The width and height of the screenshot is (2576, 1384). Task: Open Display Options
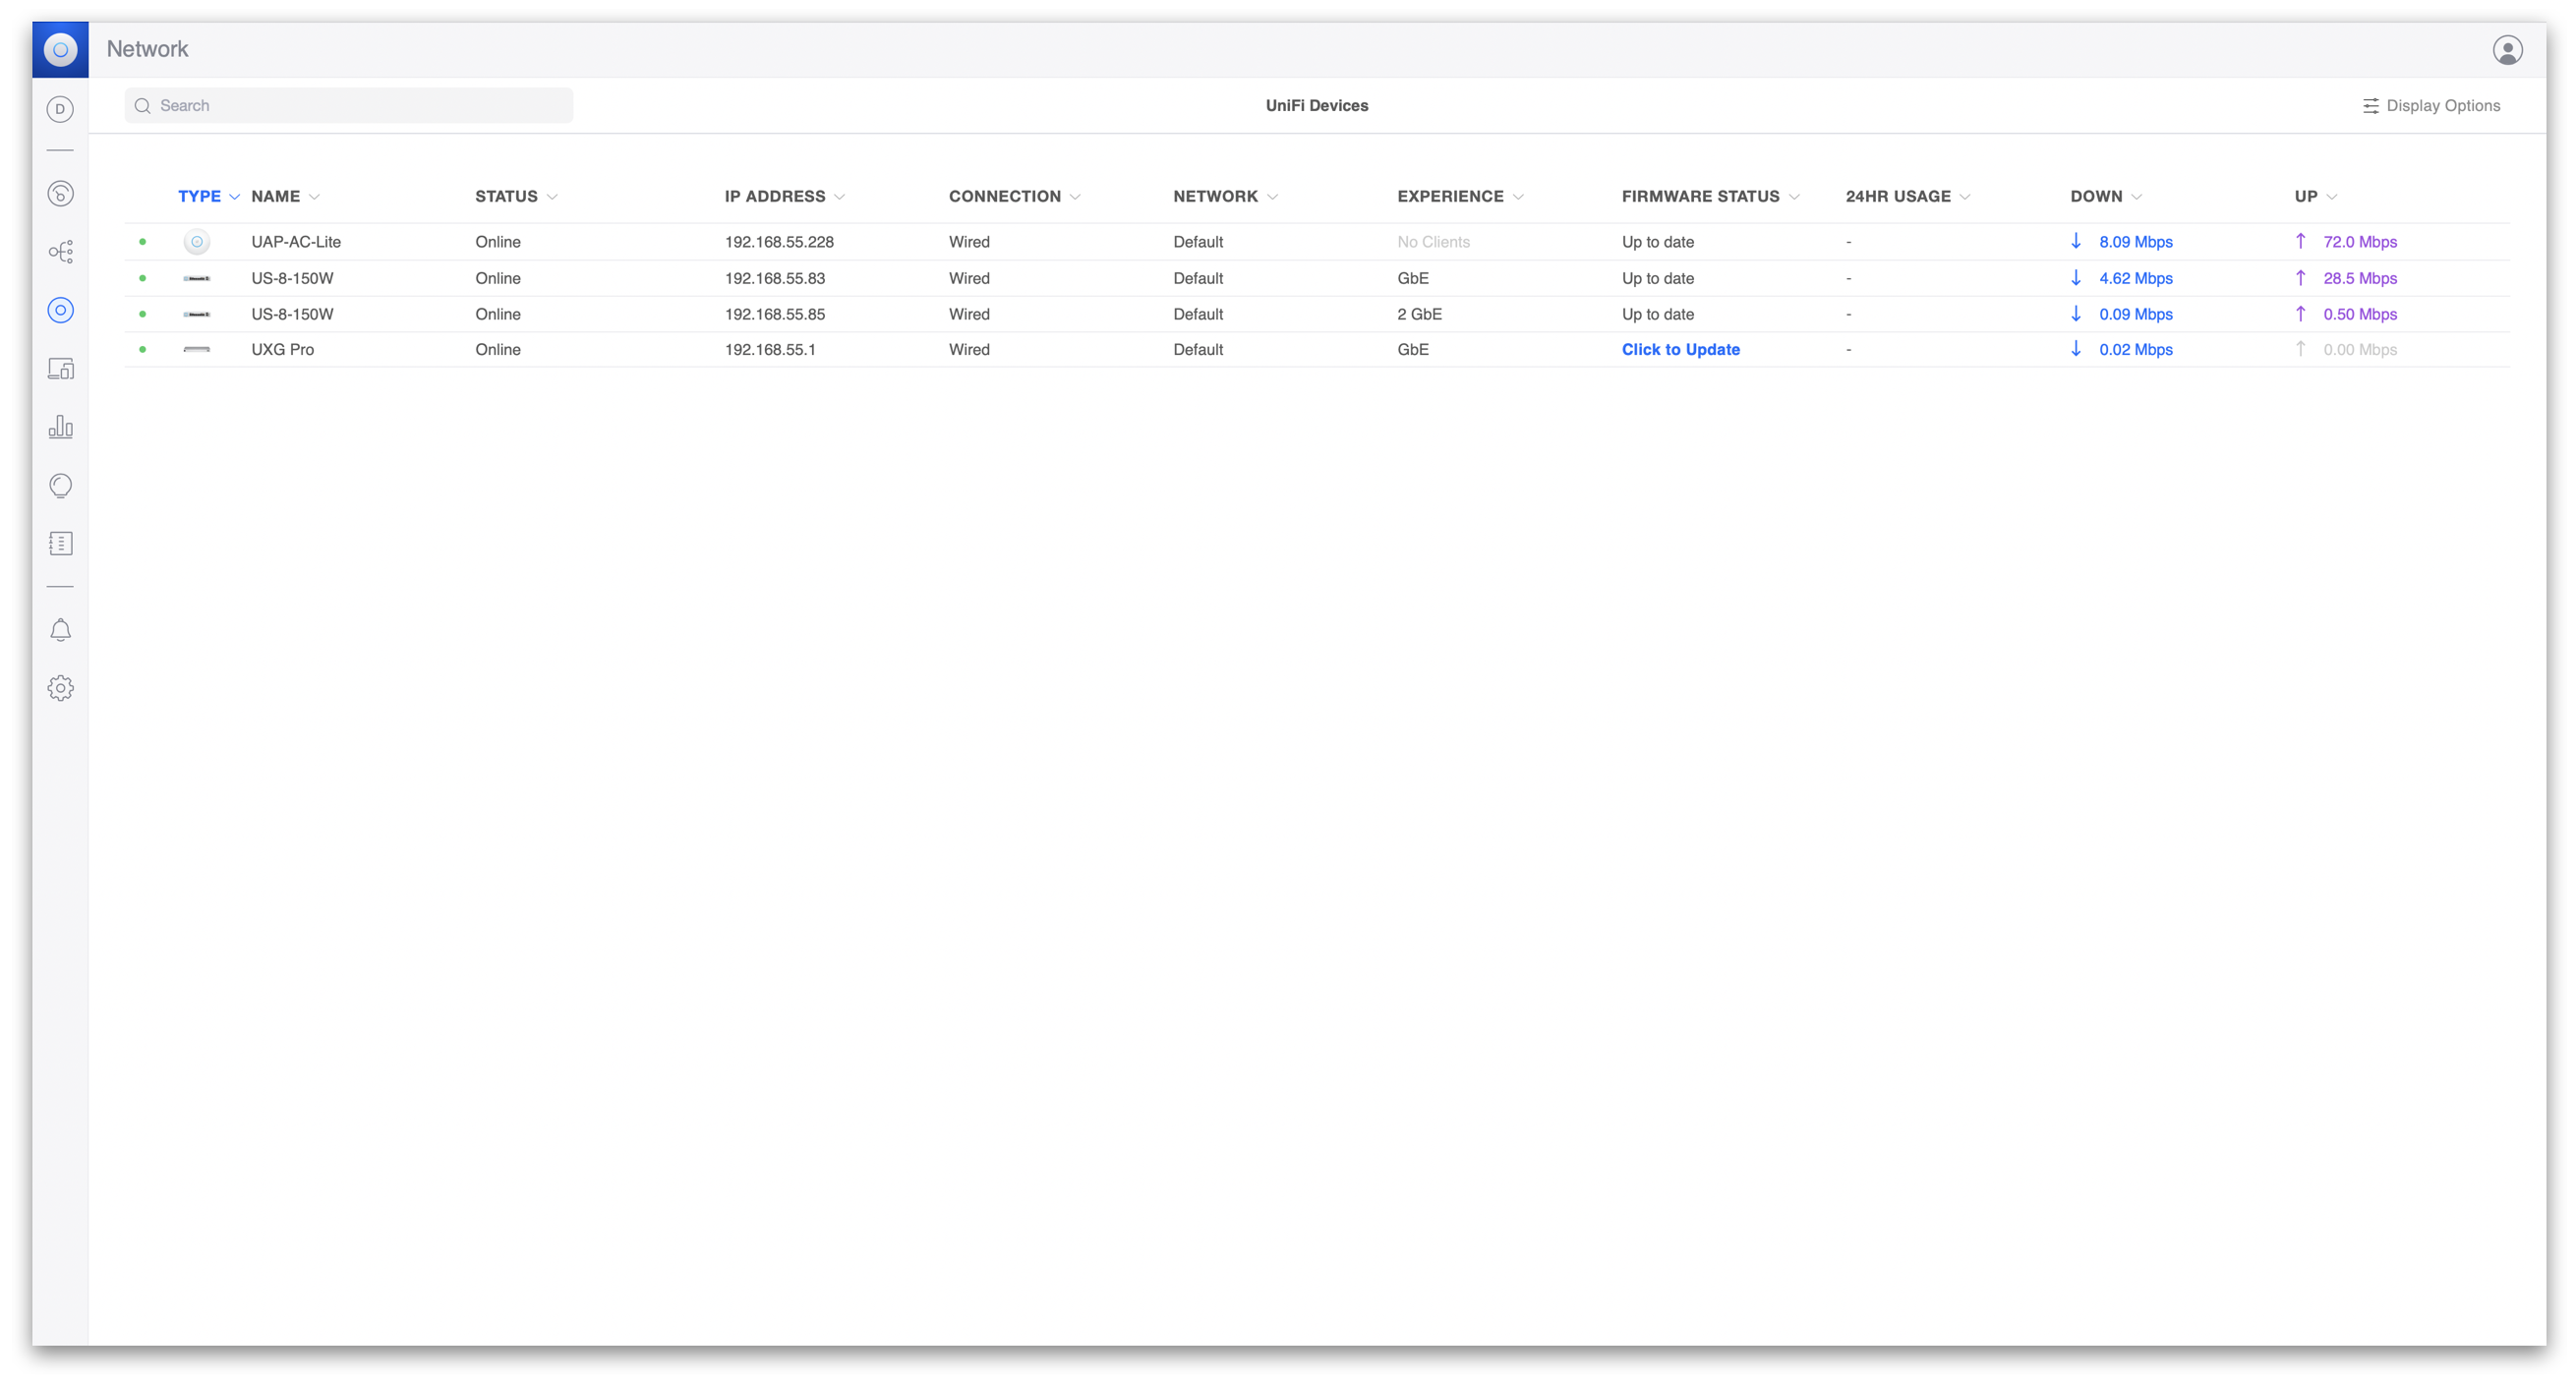(2431, 105)
